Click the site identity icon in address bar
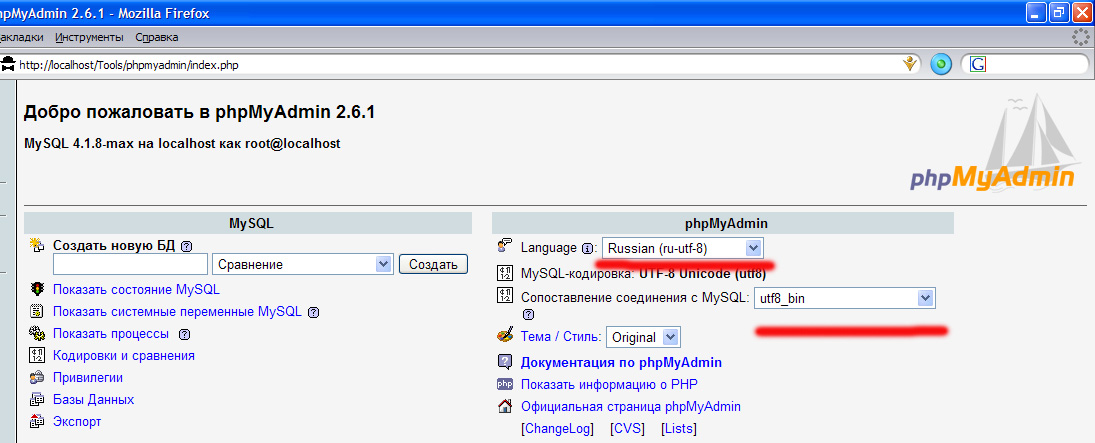The height and width of the screenshot is (443, 1095). pyautogui.click(x=8, y=64)
